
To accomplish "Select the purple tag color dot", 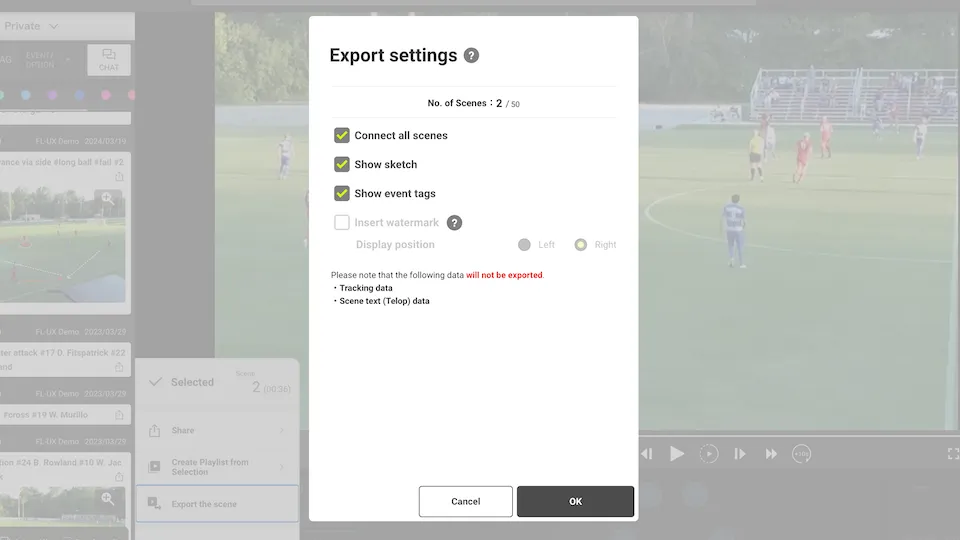I will 53,96.
